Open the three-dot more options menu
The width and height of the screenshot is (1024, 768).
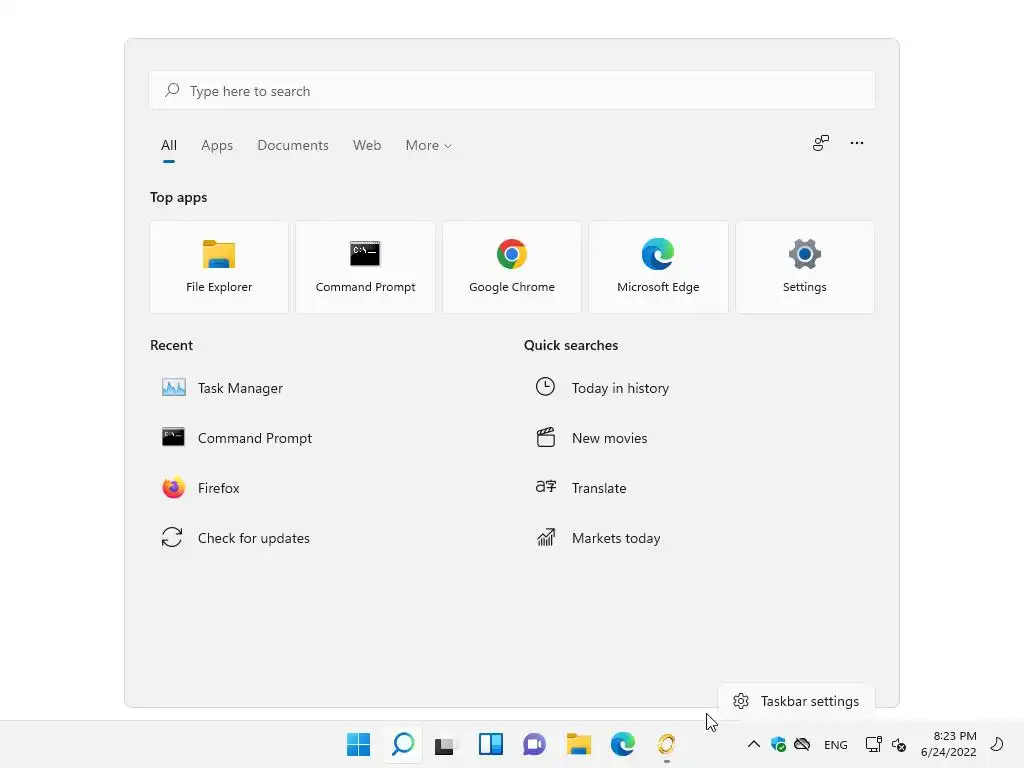(x=857, y=143)
